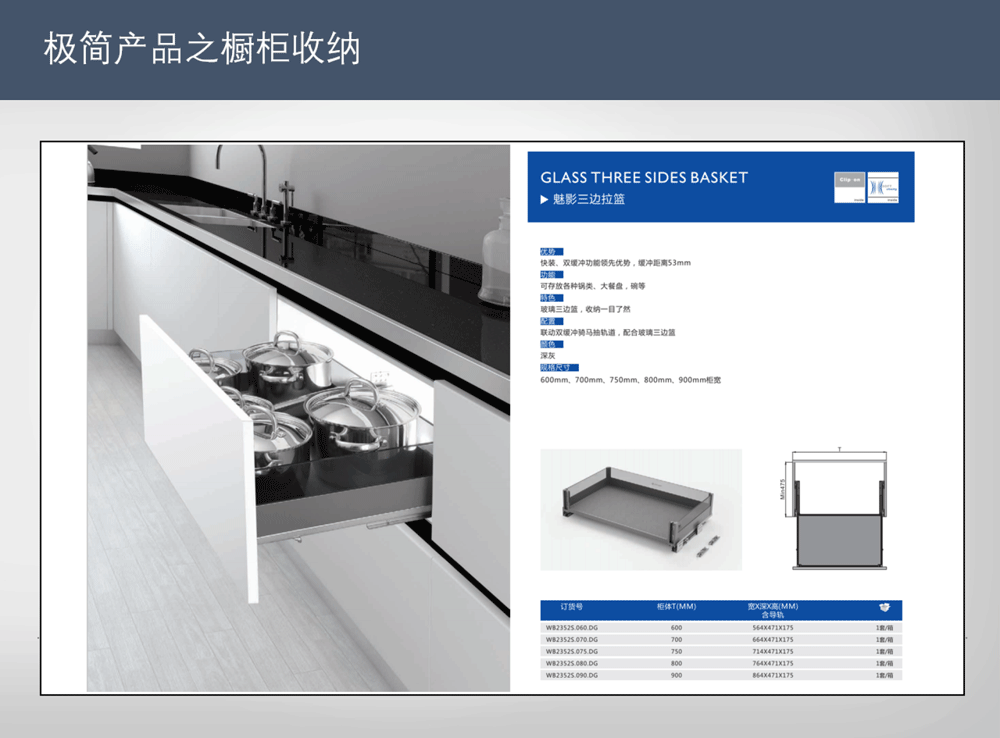Click the line 玻璃三边篮，收纳一目了然
The image size is (1000, 738).
pyautogui.click(x=585, y=309)
